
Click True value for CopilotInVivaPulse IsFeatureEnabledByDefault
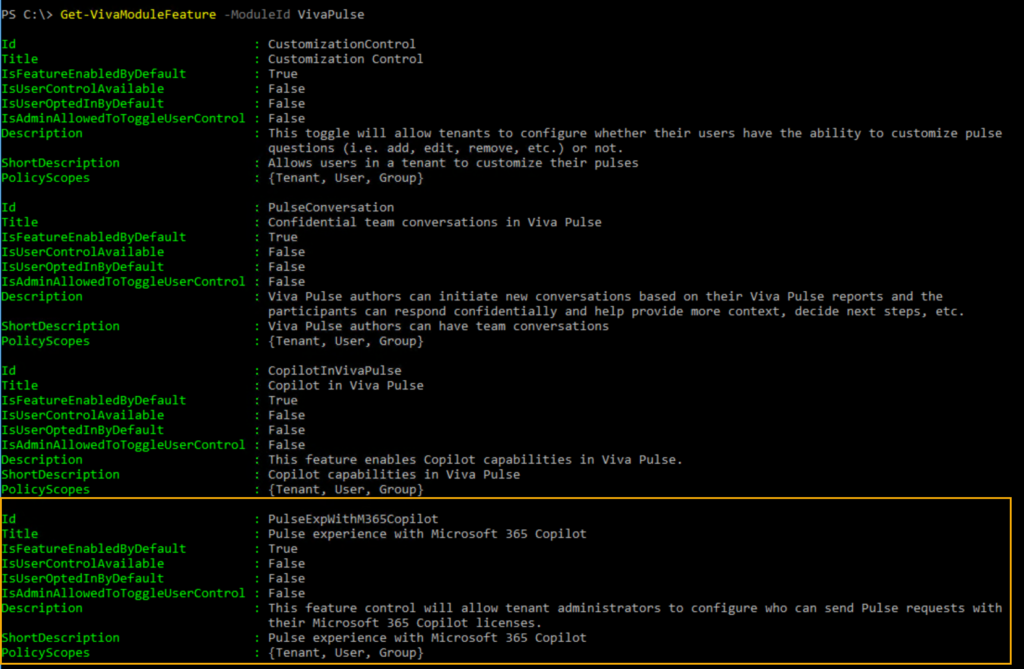tap(283, 400)
